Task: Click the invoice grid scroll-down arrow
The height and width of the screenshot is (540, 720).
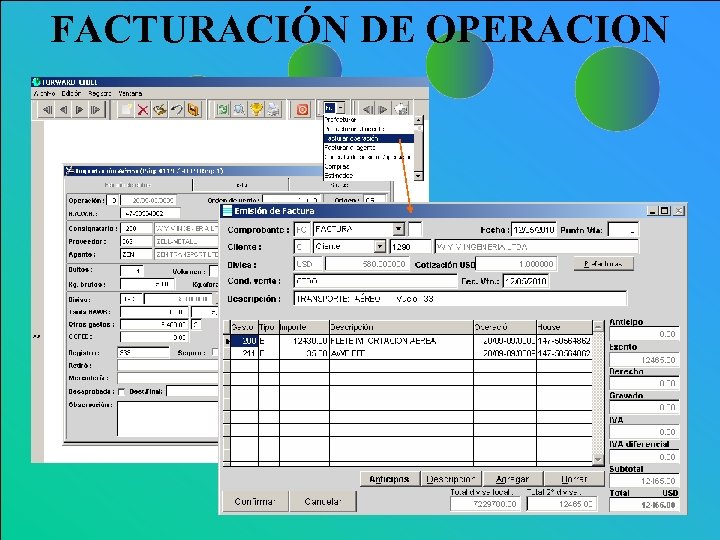Action: (x=598, y=459)
